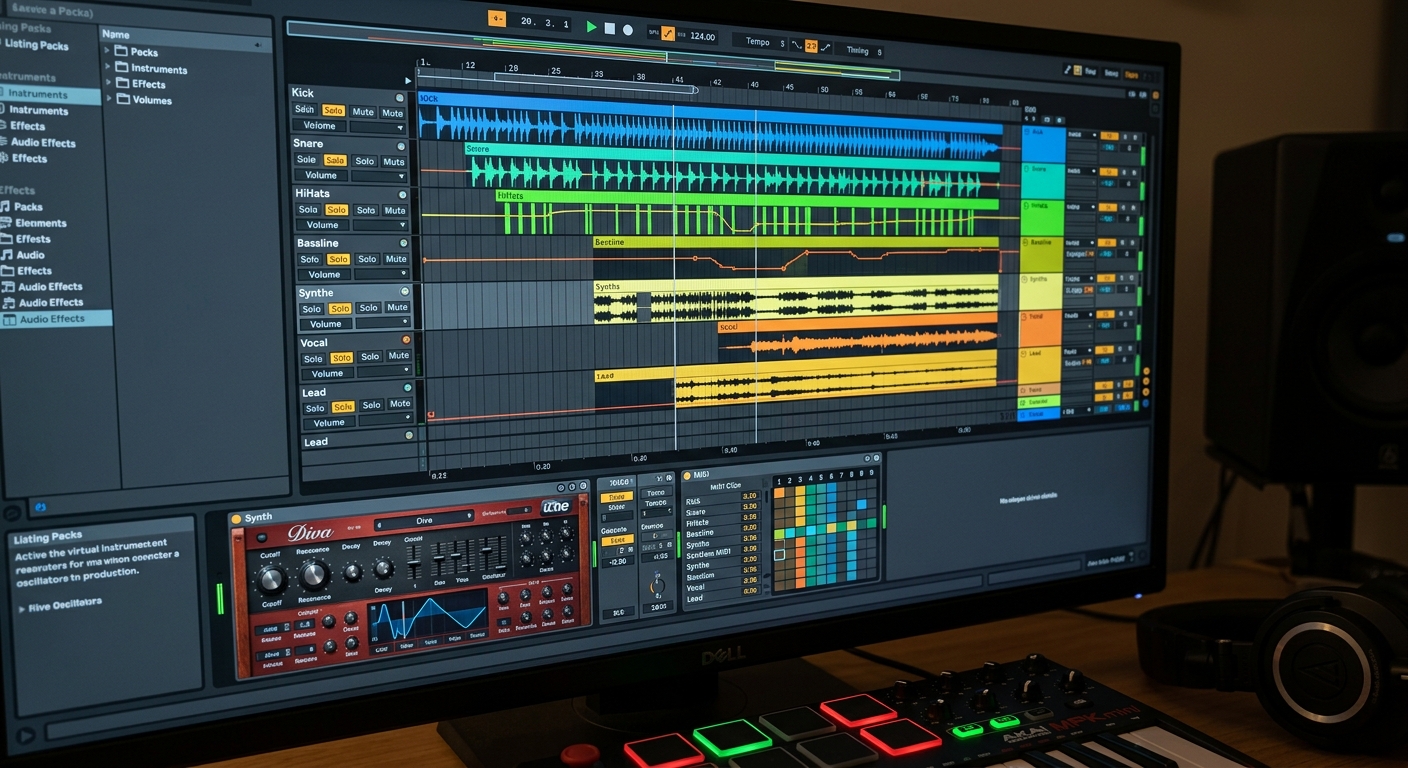Select the highlighted Audio Effects browser entry
This screenshot has height=768, width=1408.
pos(56,318)
